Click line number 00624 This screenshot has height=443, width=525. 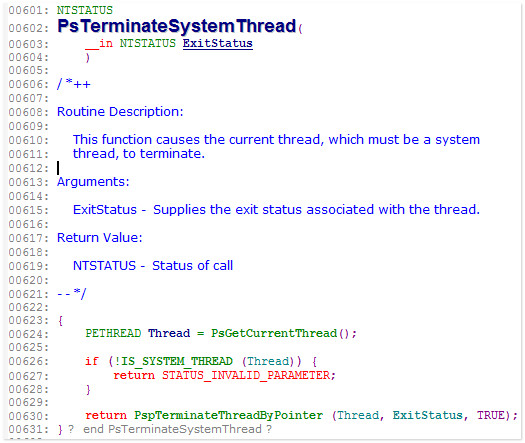(28, 334)
